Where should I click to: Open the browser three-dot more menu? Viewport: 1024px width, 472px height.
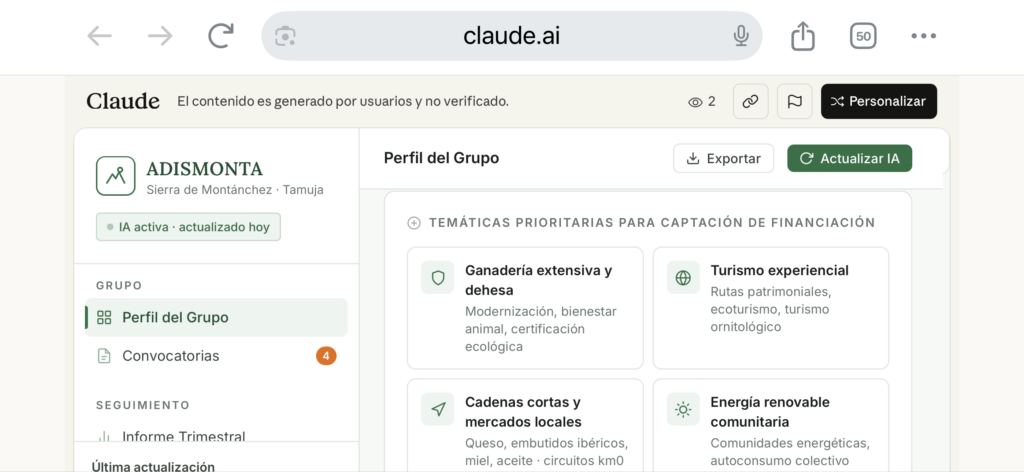pos(923,36)
